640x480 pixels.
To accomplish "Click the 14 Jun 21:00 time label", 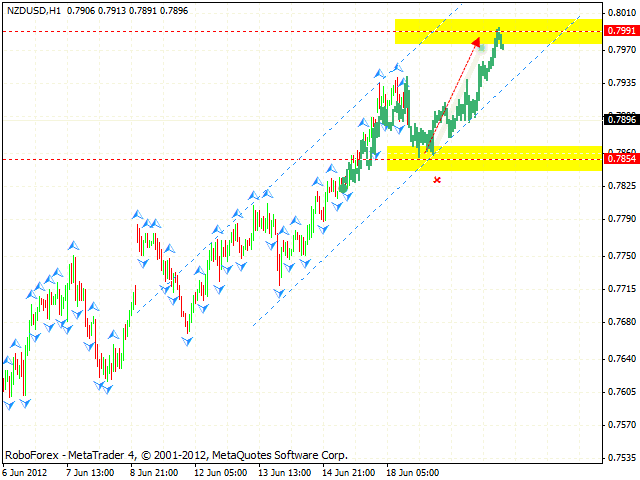I will [x=349, y=472].
